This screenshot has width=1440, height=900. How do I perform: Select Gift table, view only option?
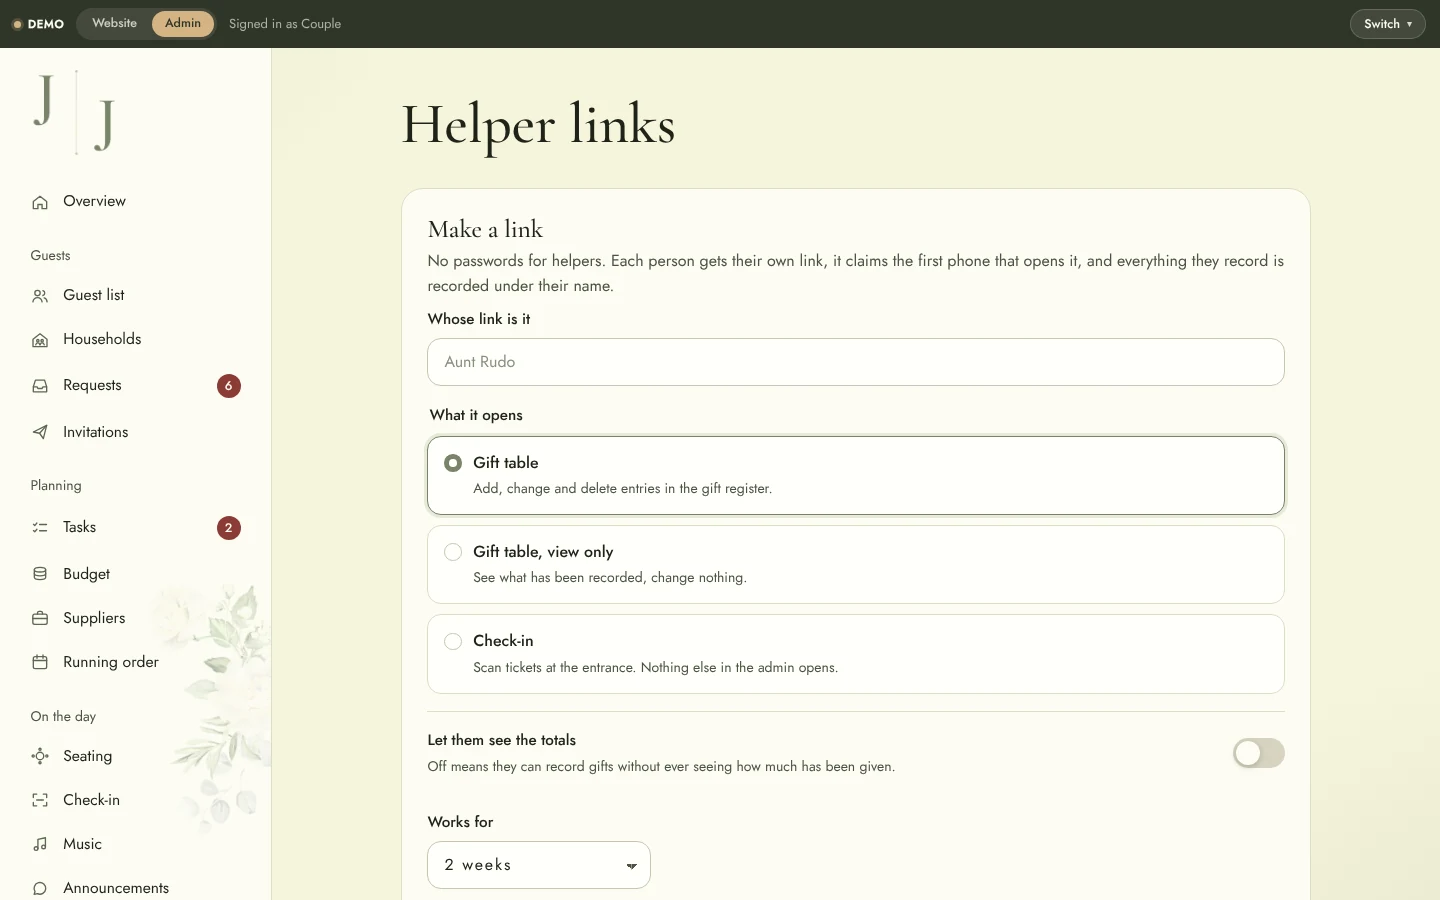click(856, 565)
